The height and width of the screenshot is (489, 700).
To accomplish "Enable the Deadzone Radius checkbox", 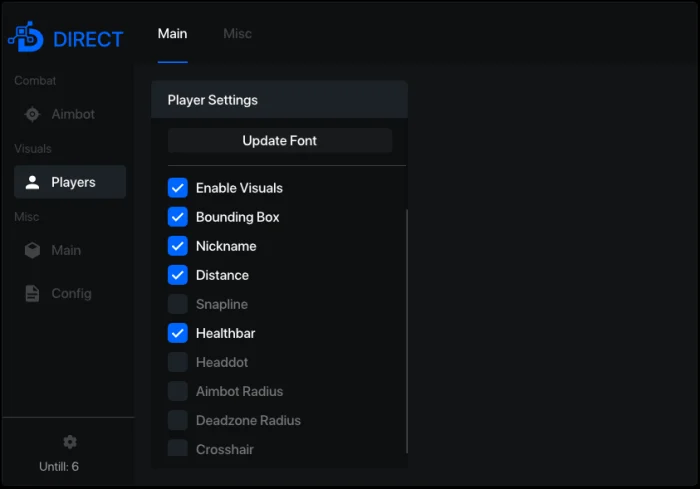I will pyautogui.click(x=178, y=420).
